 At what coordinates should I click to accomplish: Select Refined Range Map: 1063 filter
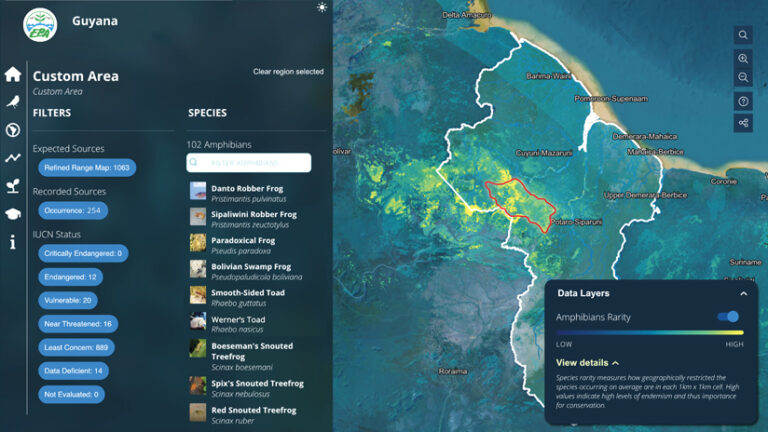(87, 168)
